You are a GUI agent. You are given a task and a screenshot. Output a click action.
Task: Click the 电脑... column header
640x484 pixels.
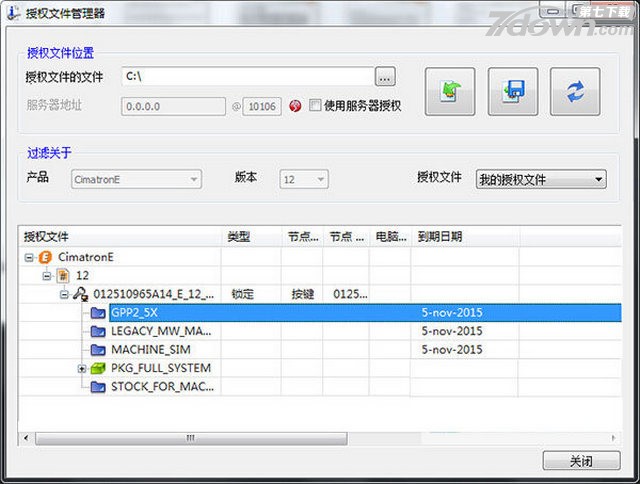click(x=391, y=236)
